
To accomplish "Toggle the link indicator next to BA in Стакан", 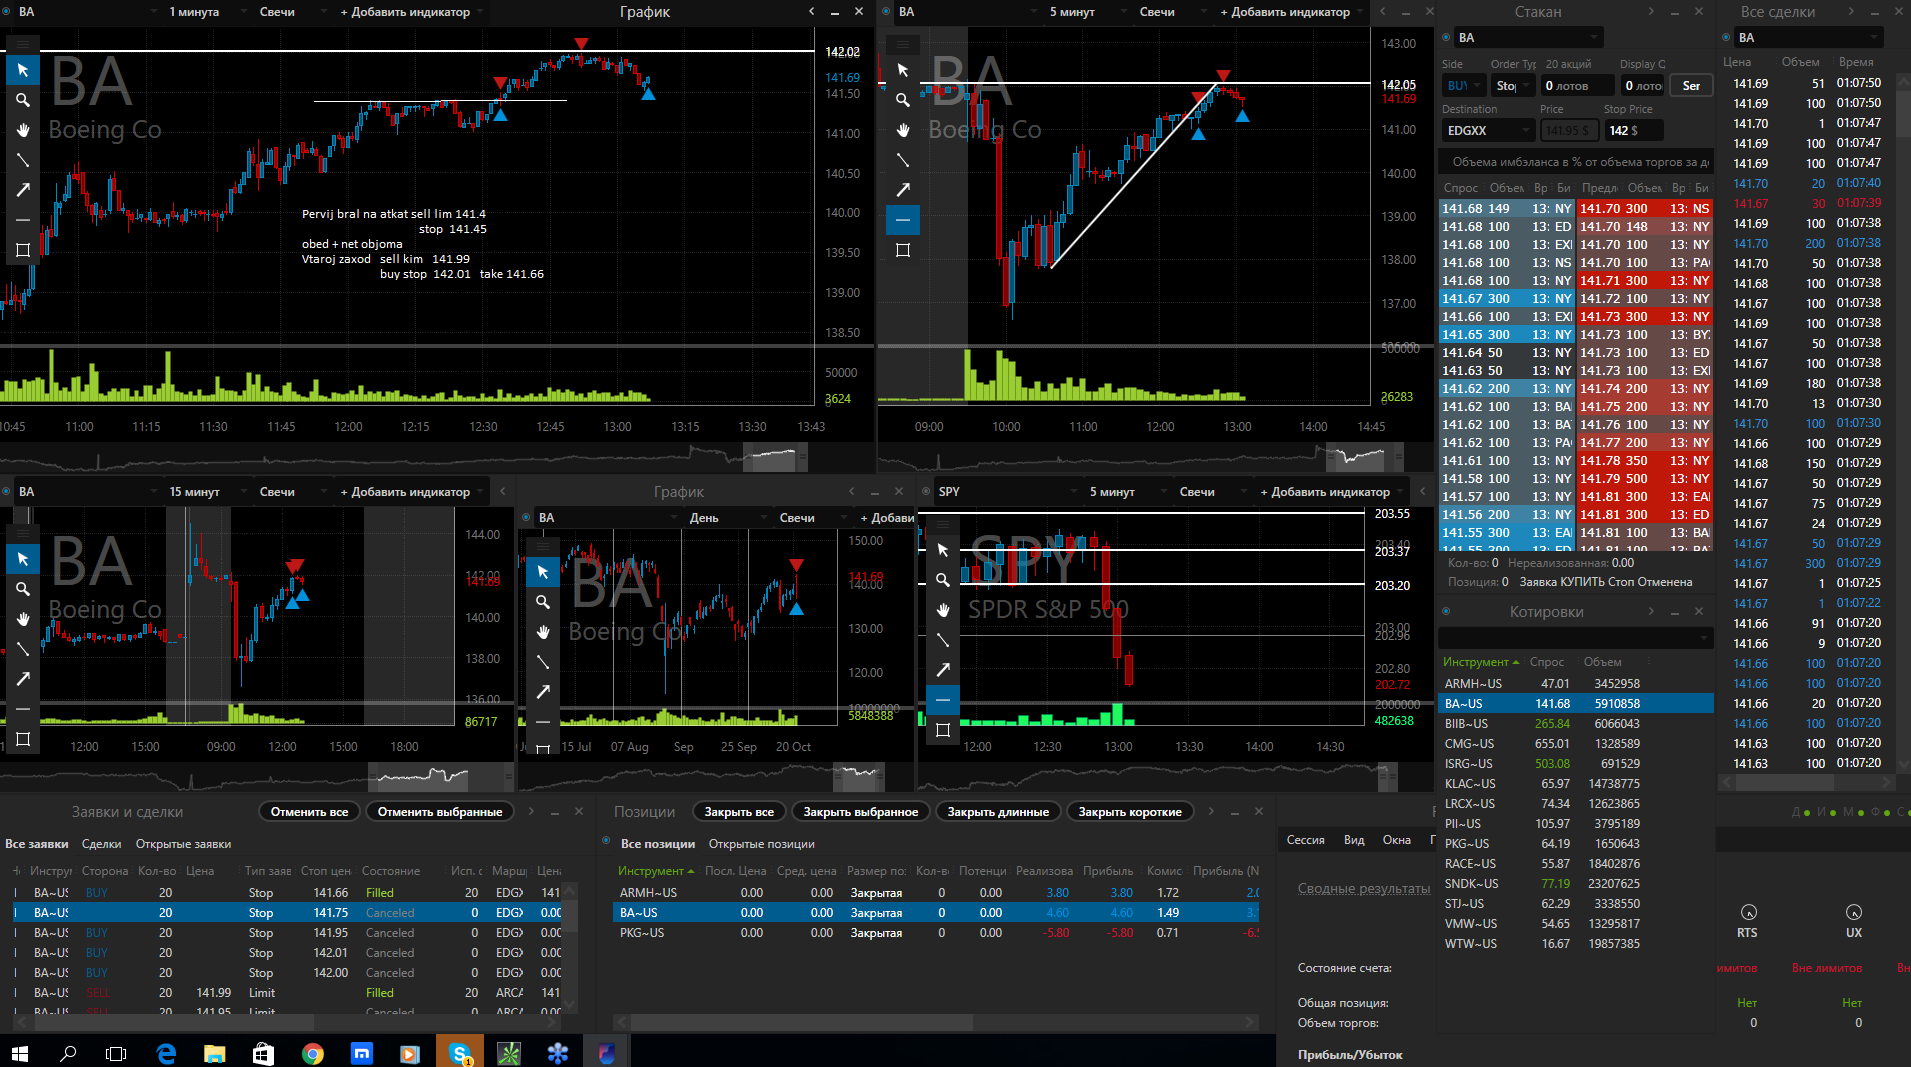I will click(1446, 38).
